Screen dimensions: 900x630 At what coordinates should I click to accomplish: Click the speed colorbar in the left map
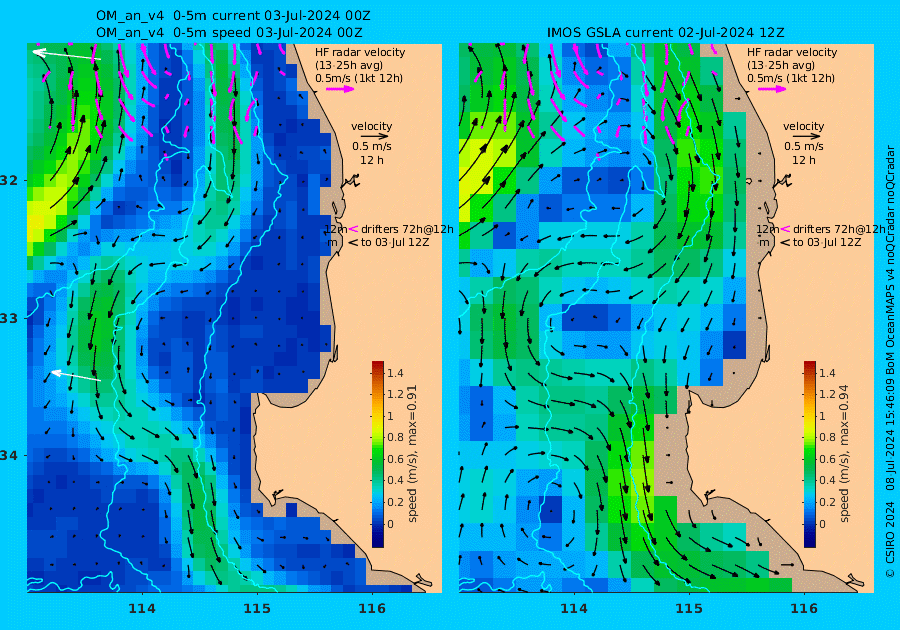378,454
